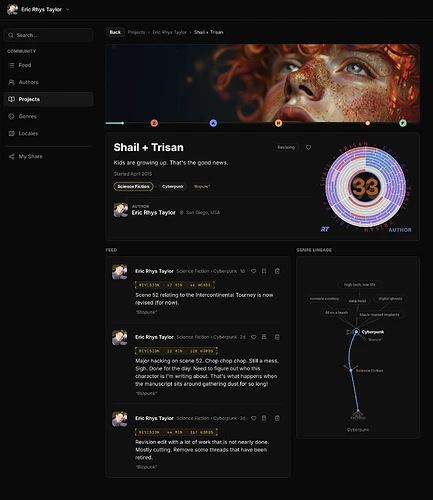Click the revision badge on the 1d post

click(175, 285)
